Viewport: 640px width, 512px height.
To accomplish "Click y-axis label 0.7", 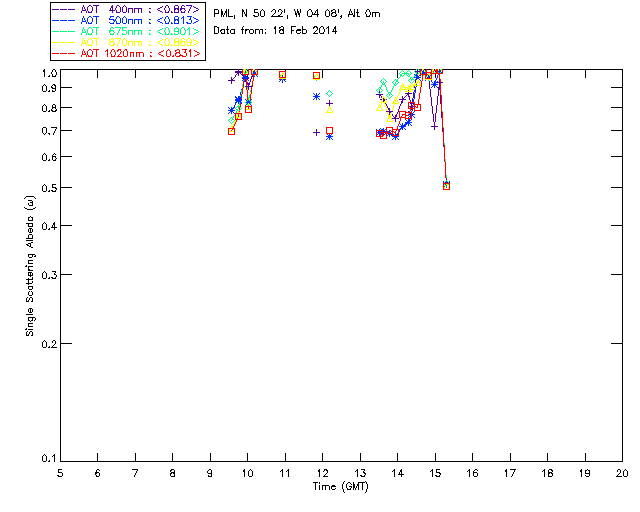I will click(x=49, y=131).
